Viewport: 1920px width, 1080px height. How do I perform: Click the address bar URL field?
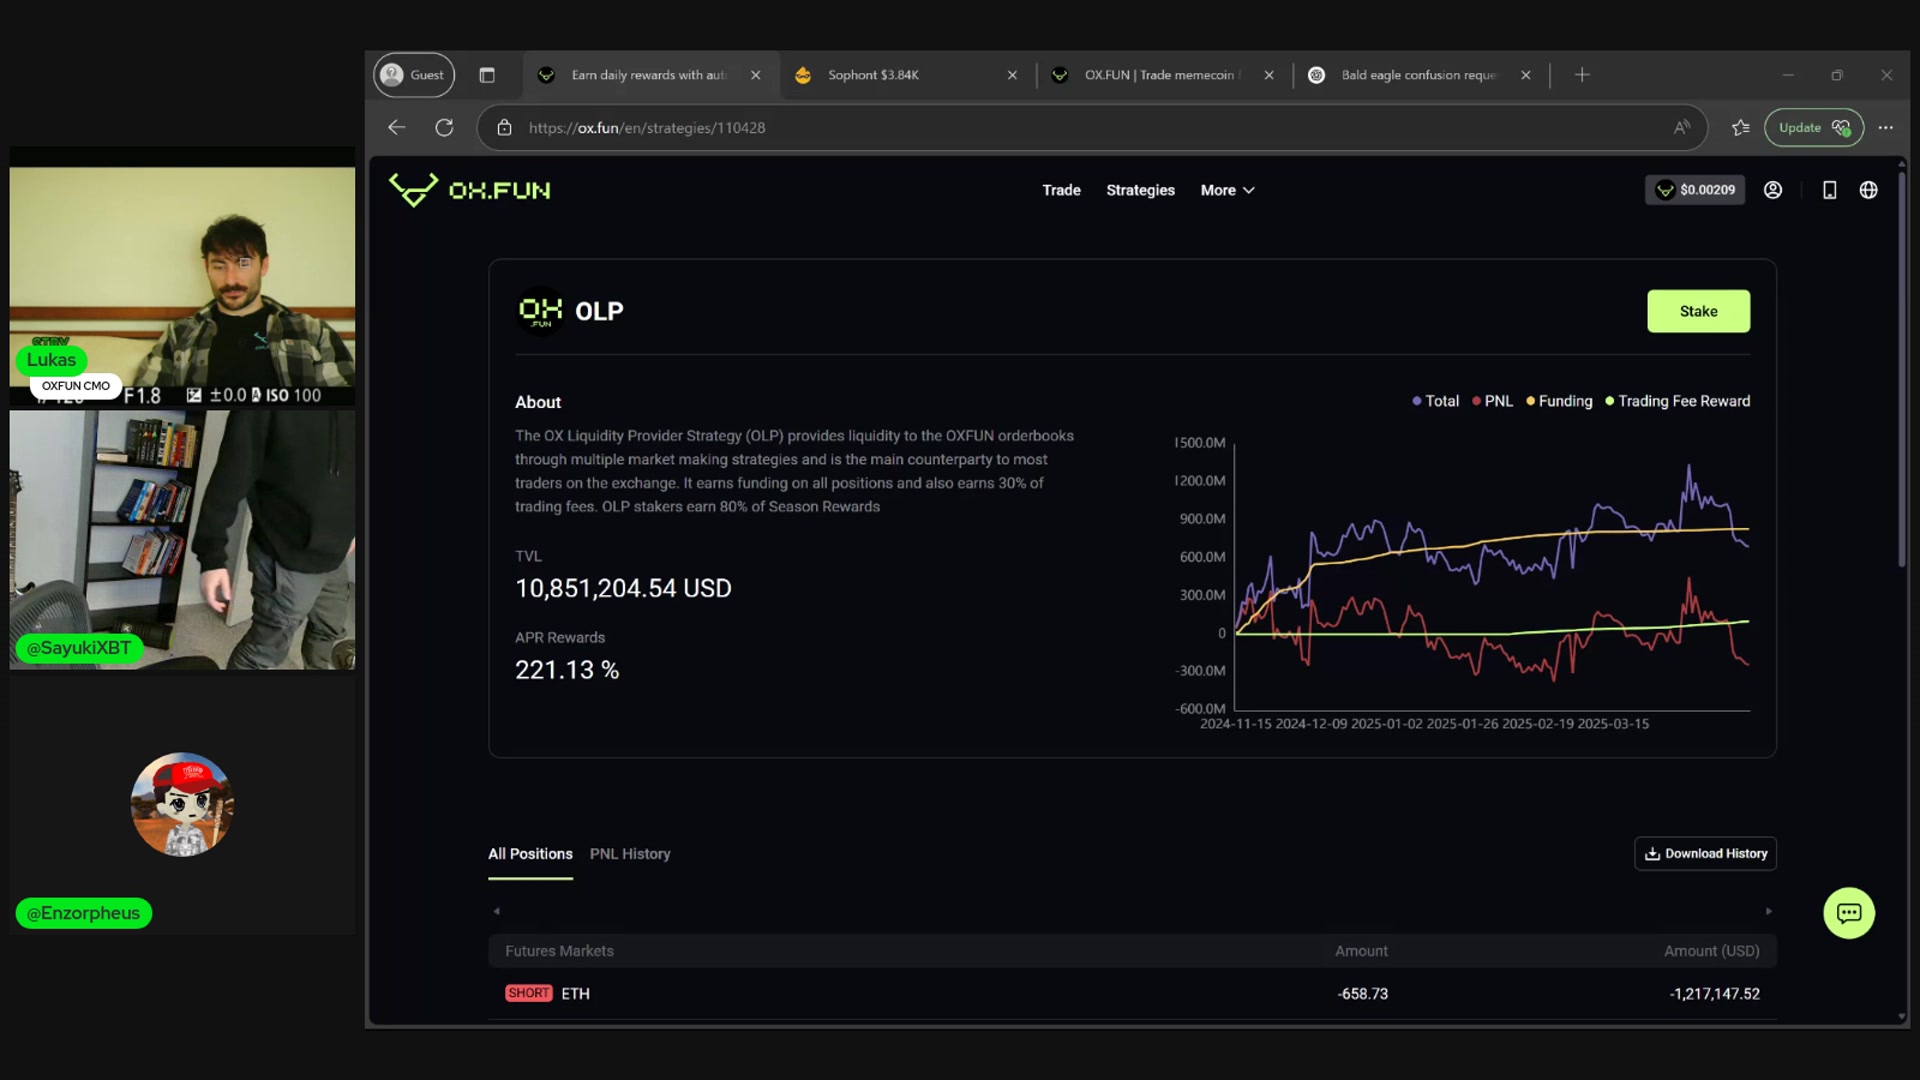[x=1090, y=128]
